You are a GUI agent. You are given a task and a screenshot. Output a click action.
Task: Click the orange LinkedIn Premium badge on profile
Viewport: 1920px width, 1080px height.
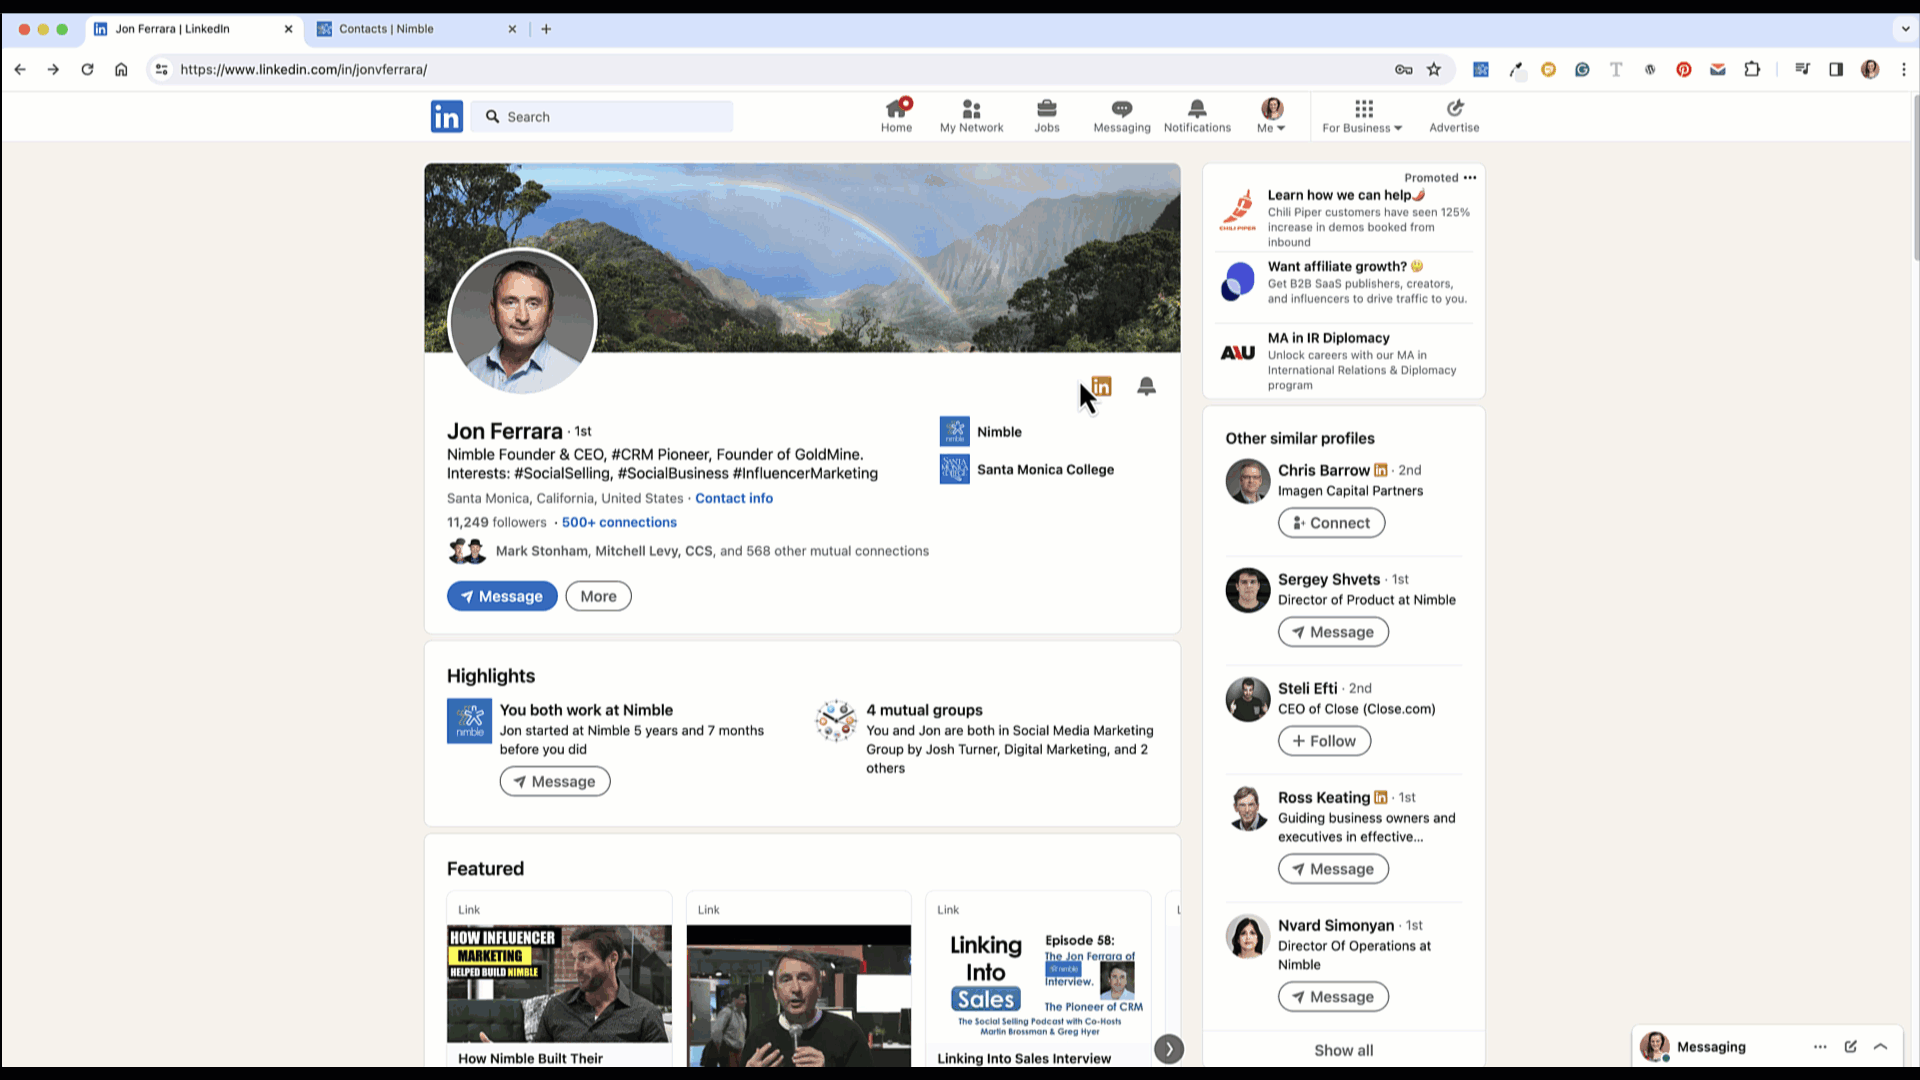click(x=1102, y=386)
